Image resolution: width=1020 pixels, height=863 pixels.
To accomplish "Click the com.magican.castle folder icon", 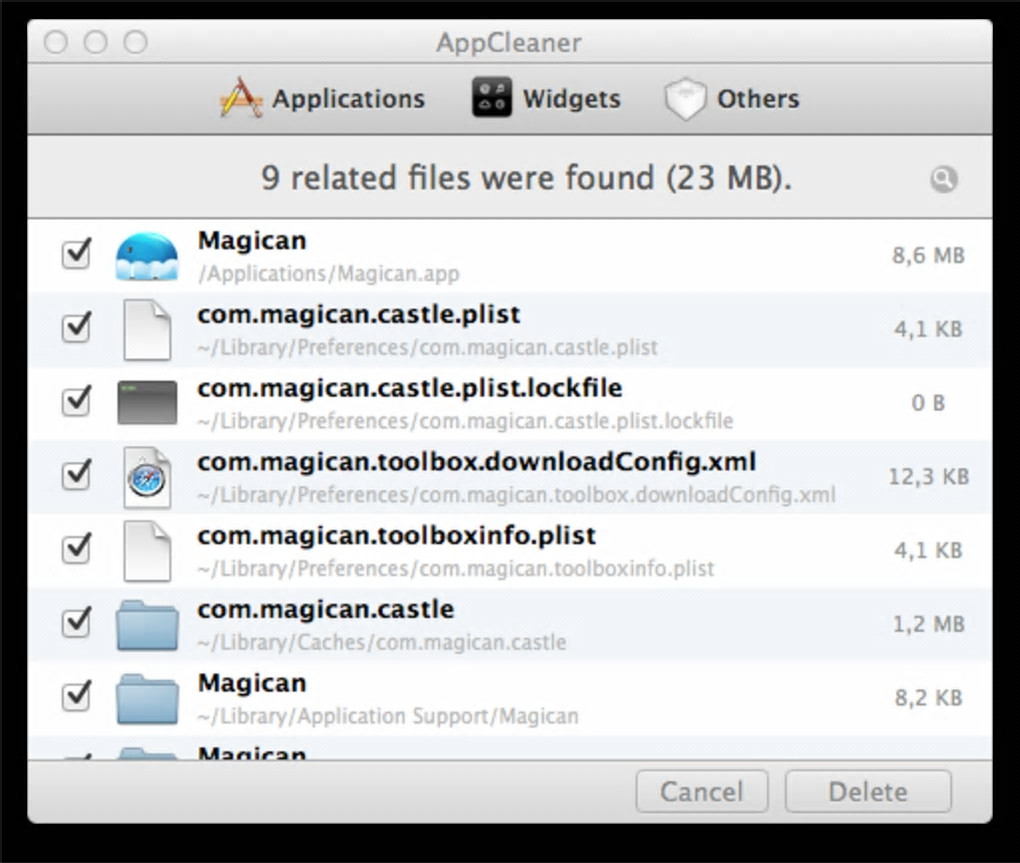I will coord(147,625).
